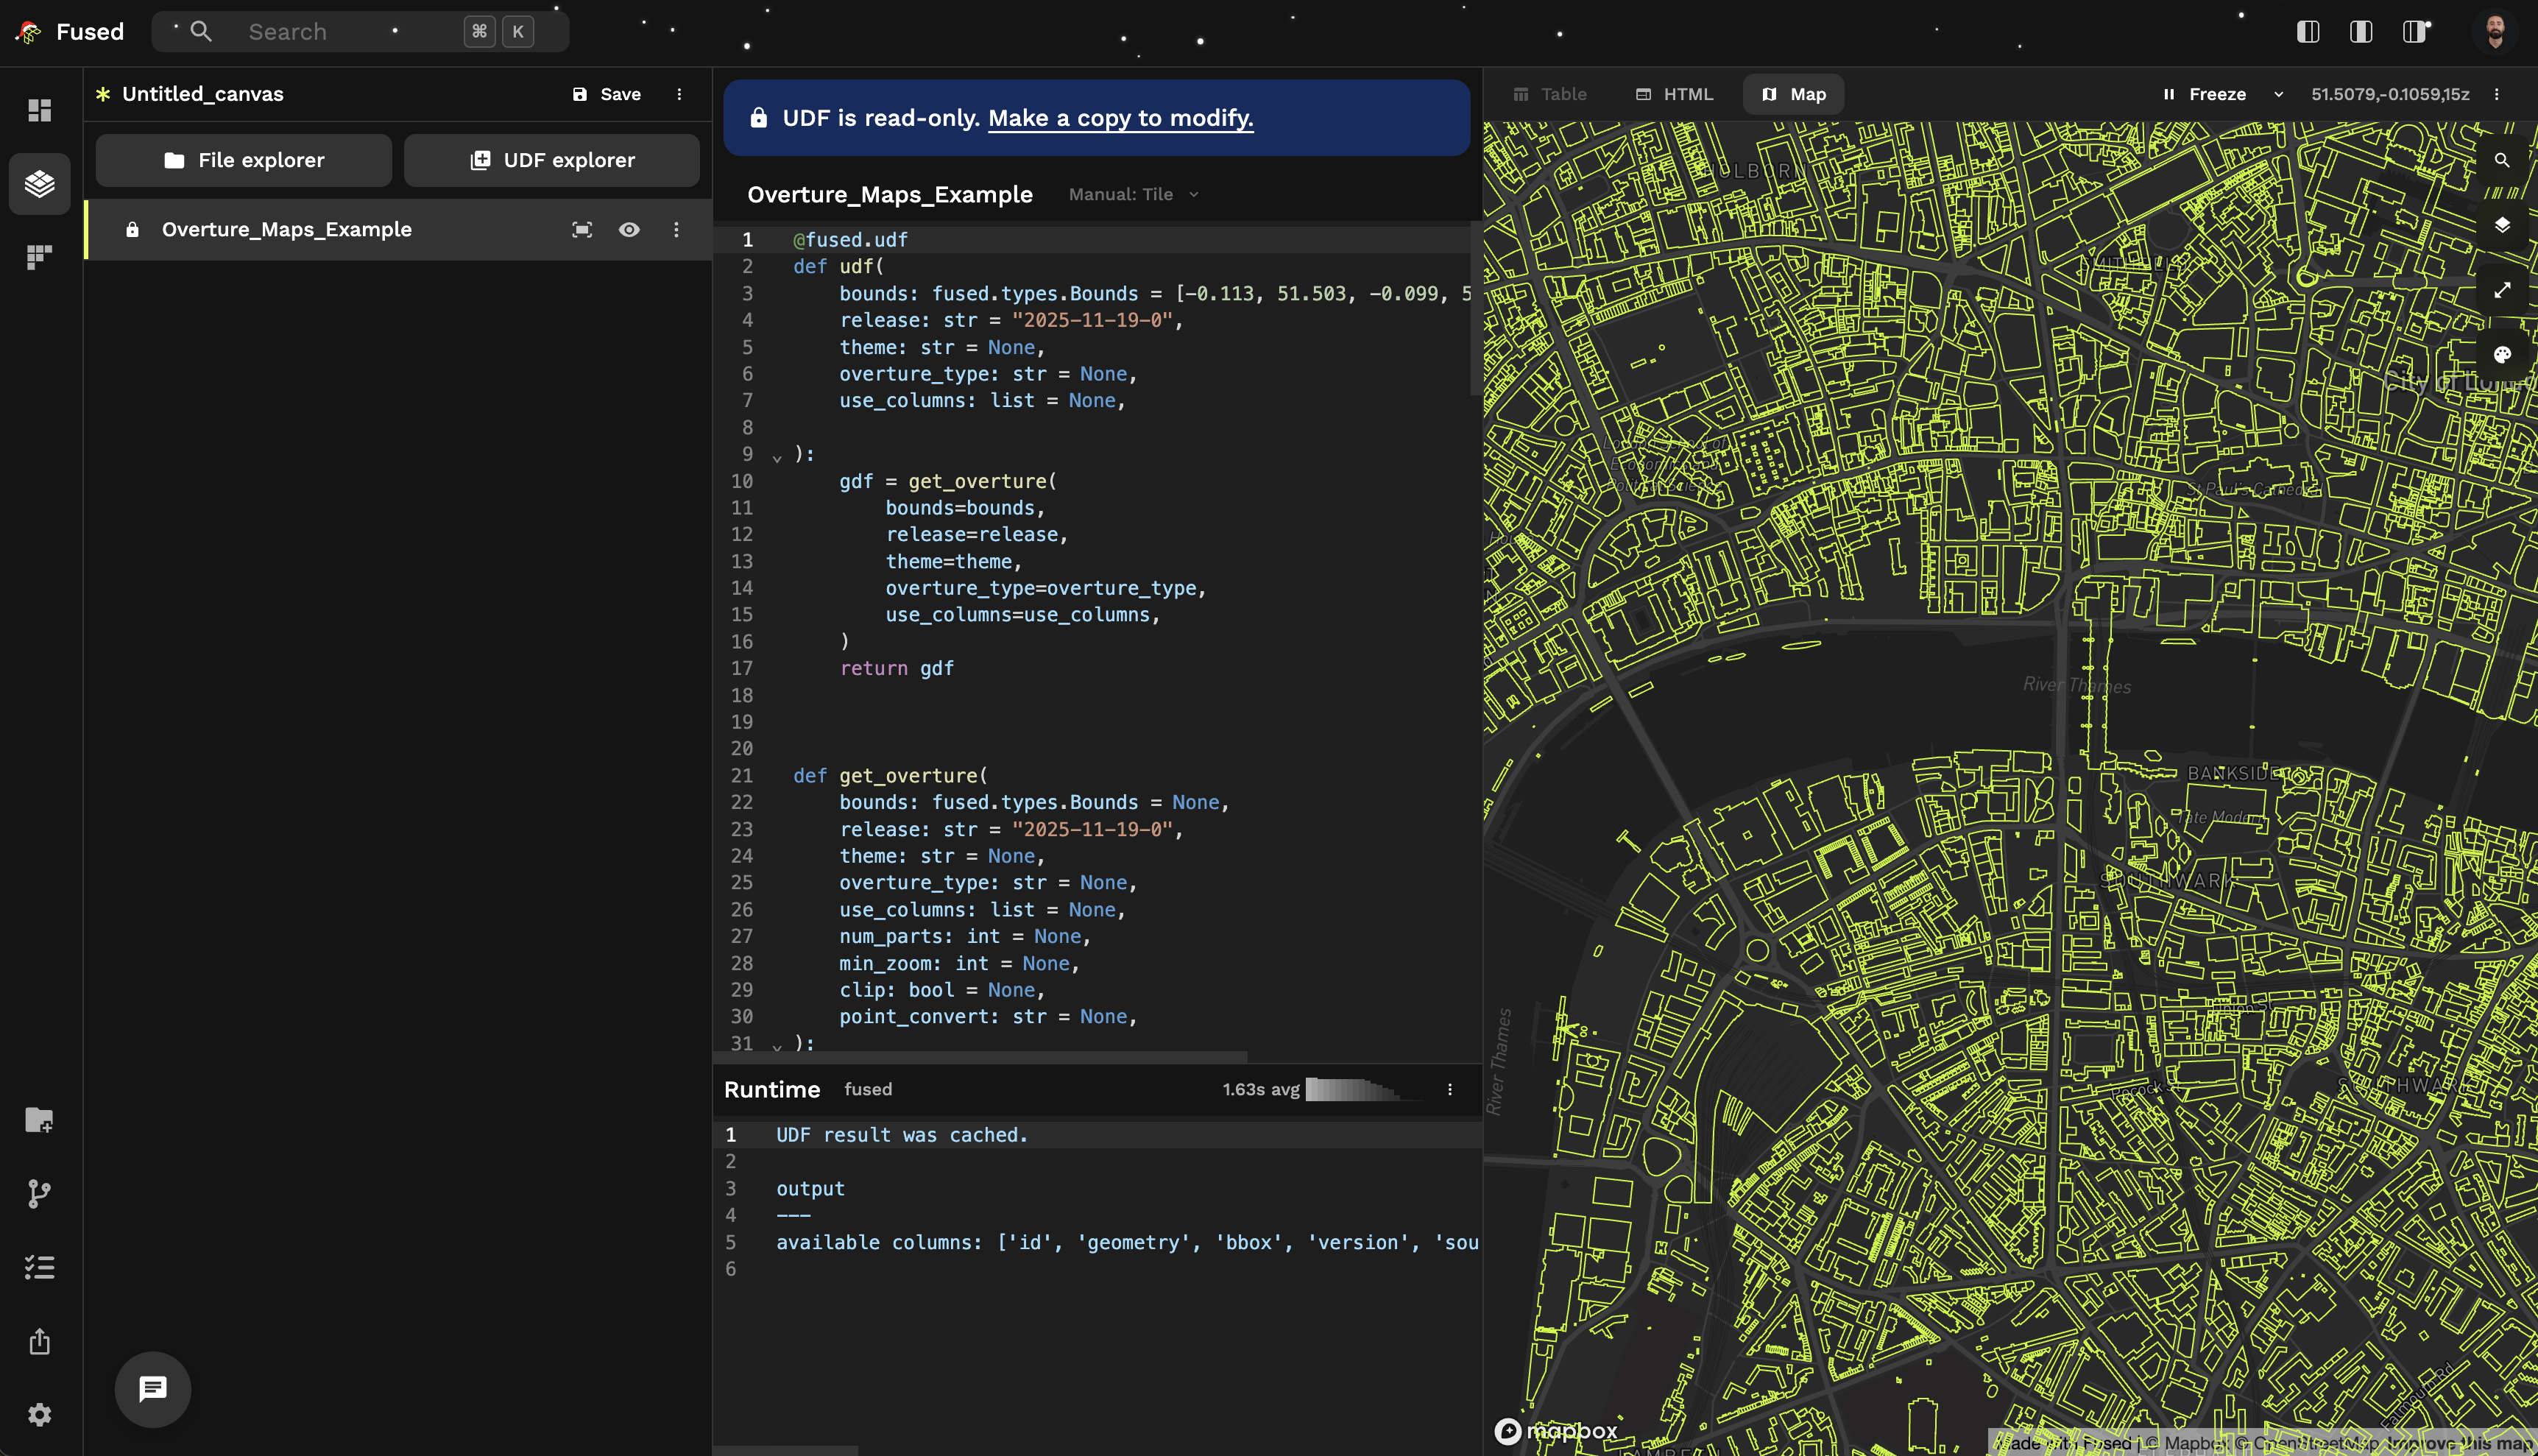The height and width of the screenshot is (1456, 2538).
Task: Open the dashboard icon at the top of sidebar
Action: 39,110
